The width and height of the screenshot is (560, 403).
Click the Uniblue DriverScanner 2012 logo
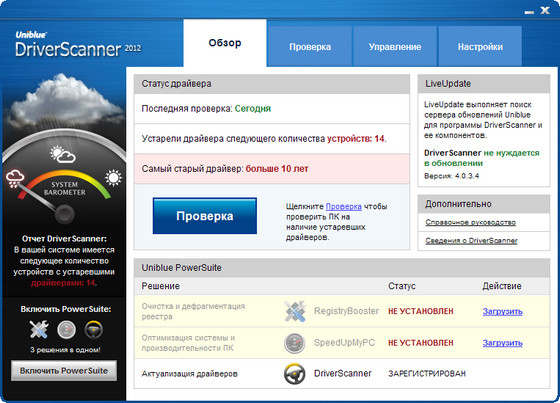78,44
